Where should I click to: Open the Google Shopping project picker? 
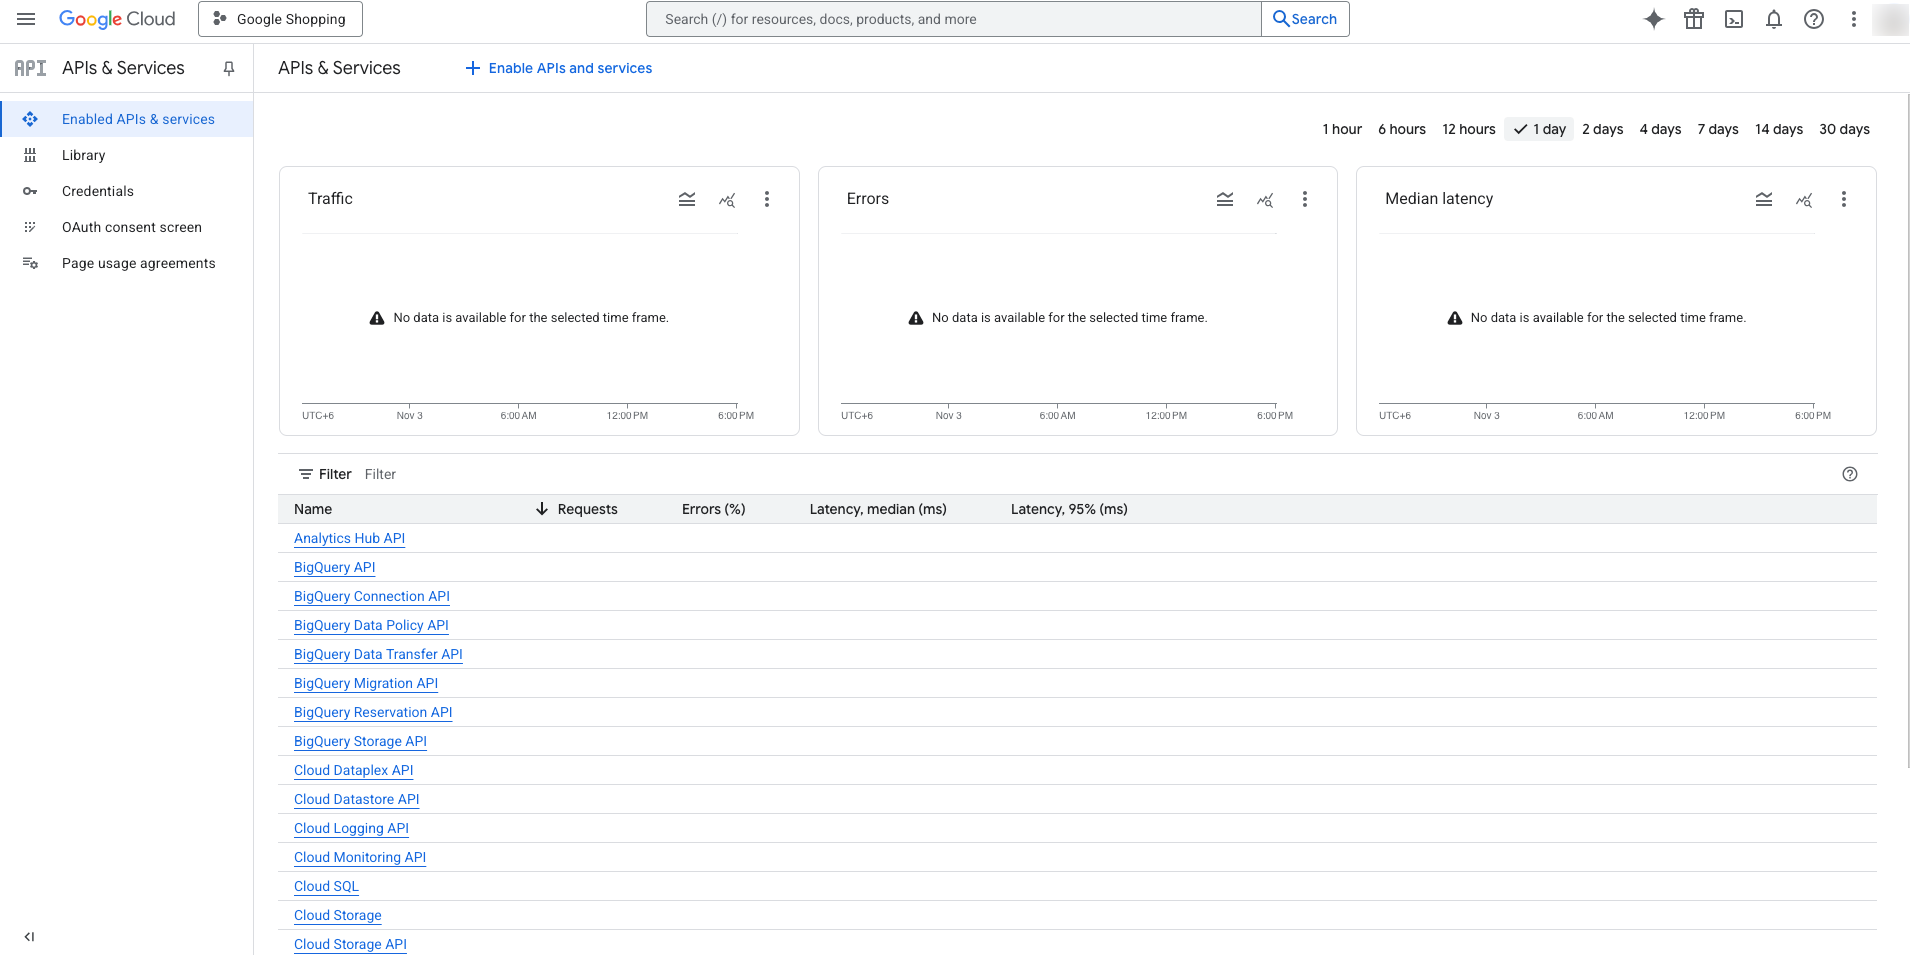click(x=280, y=19)
